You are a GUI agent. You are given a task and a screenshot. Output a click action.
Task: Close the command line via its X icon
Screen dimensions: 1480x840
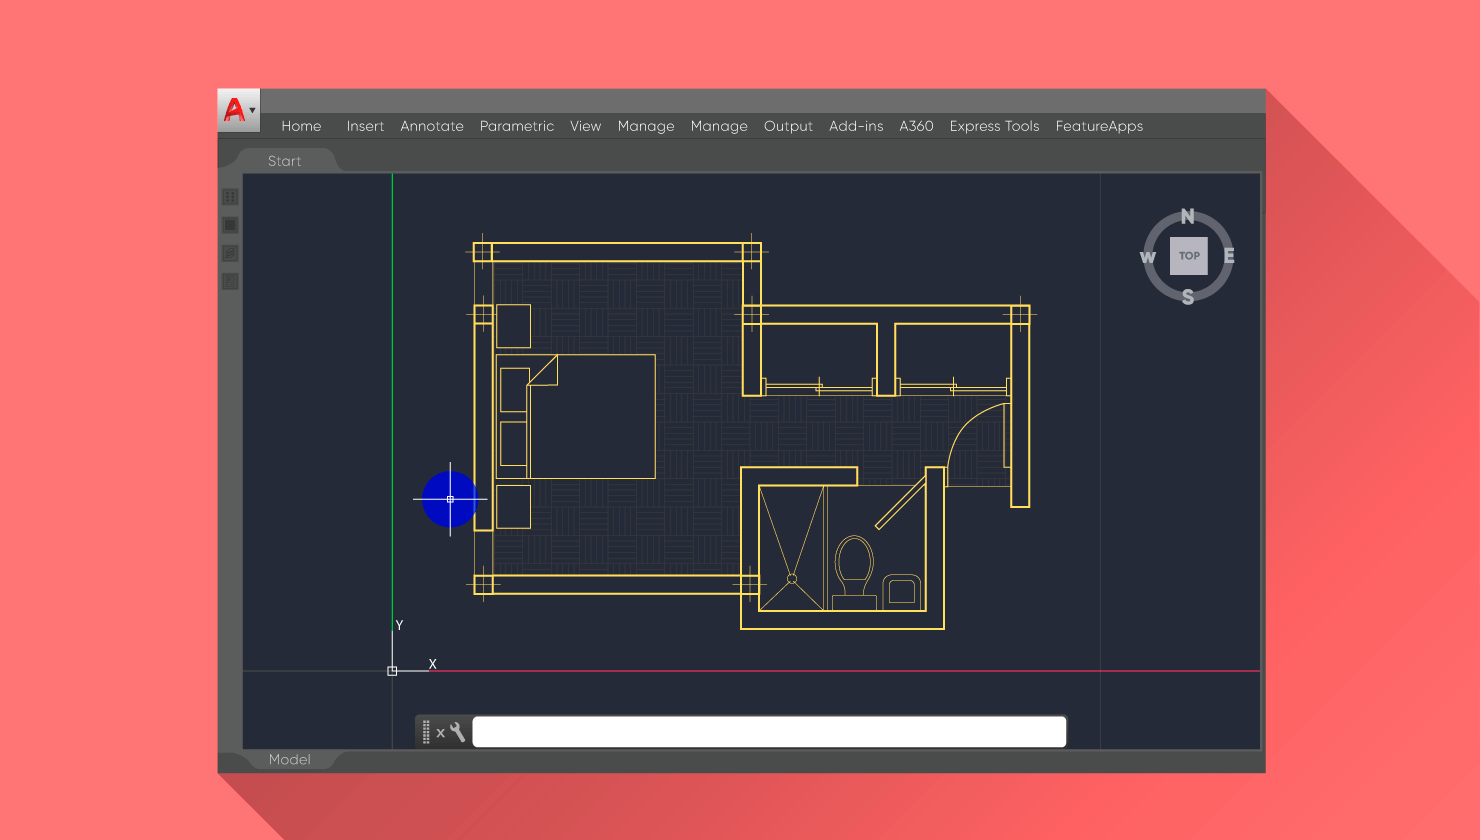tap(441, 732)
